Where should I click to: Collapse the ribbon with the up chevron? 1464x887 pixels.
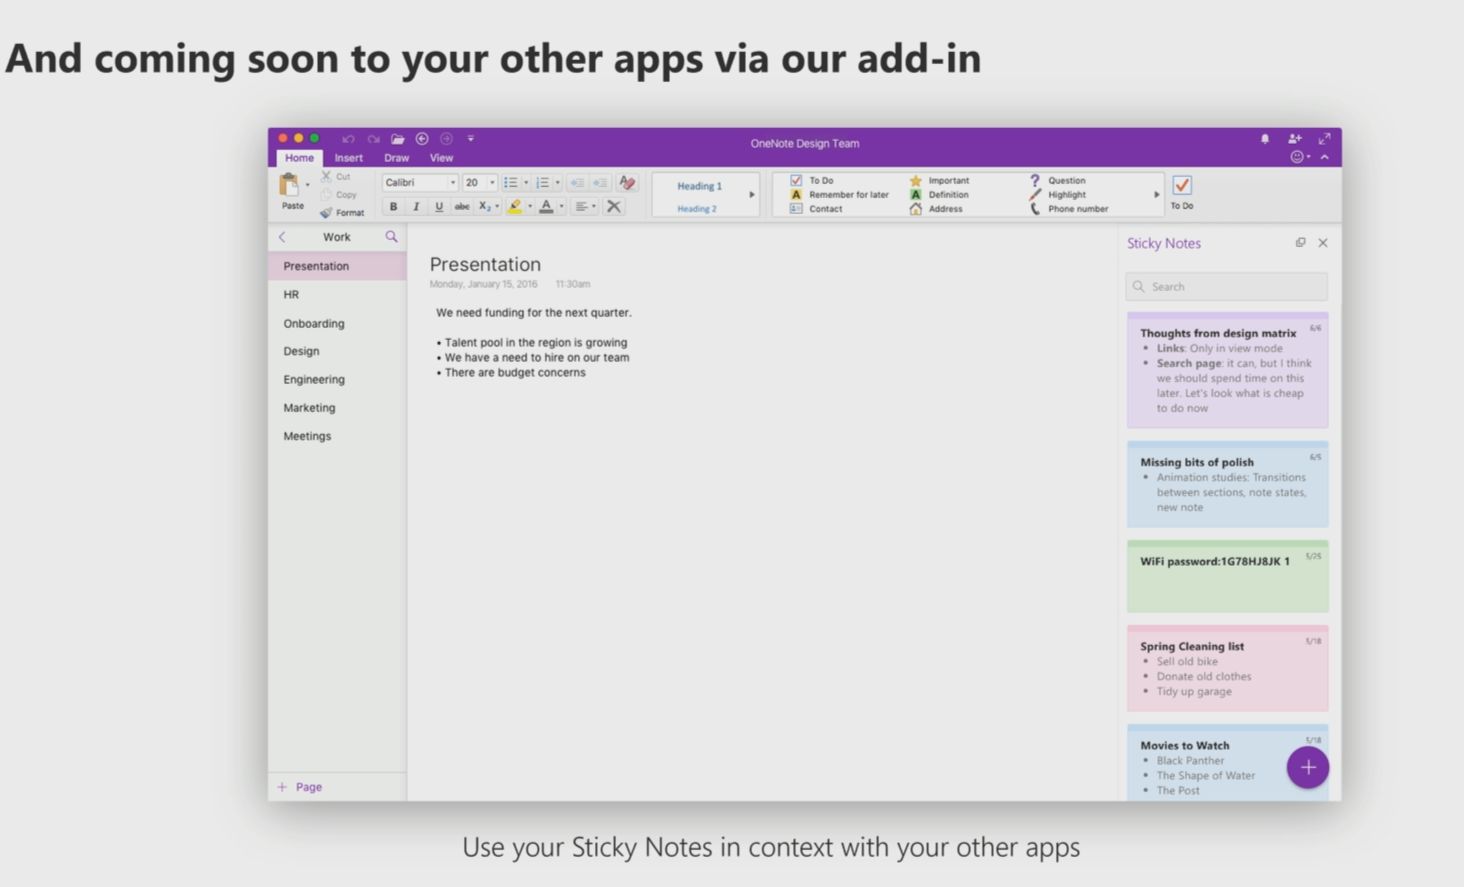pos(1324,157)
